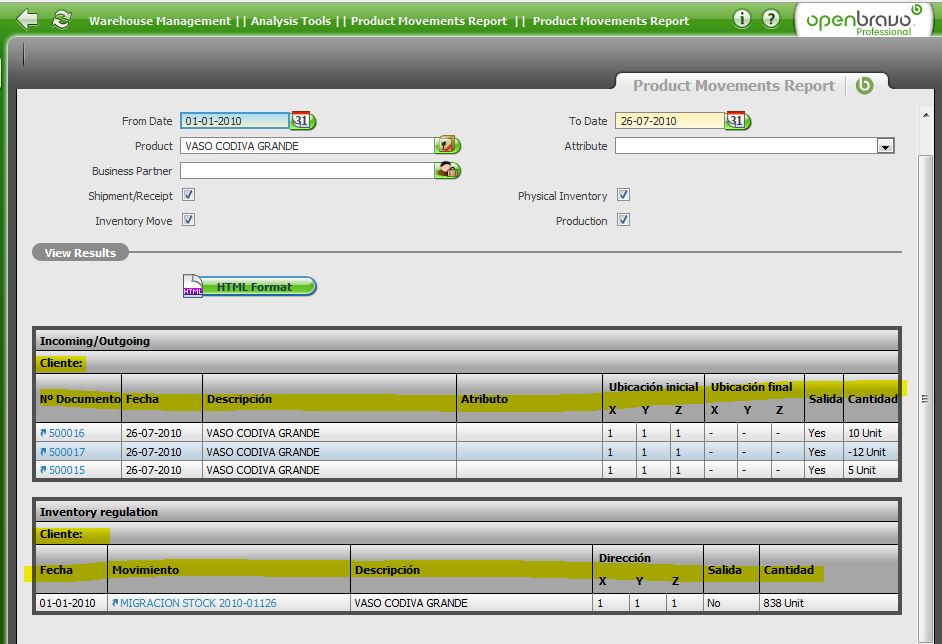Click the Nº Documento column header
The image size is (942, 644).
click(x=80, y=399)
